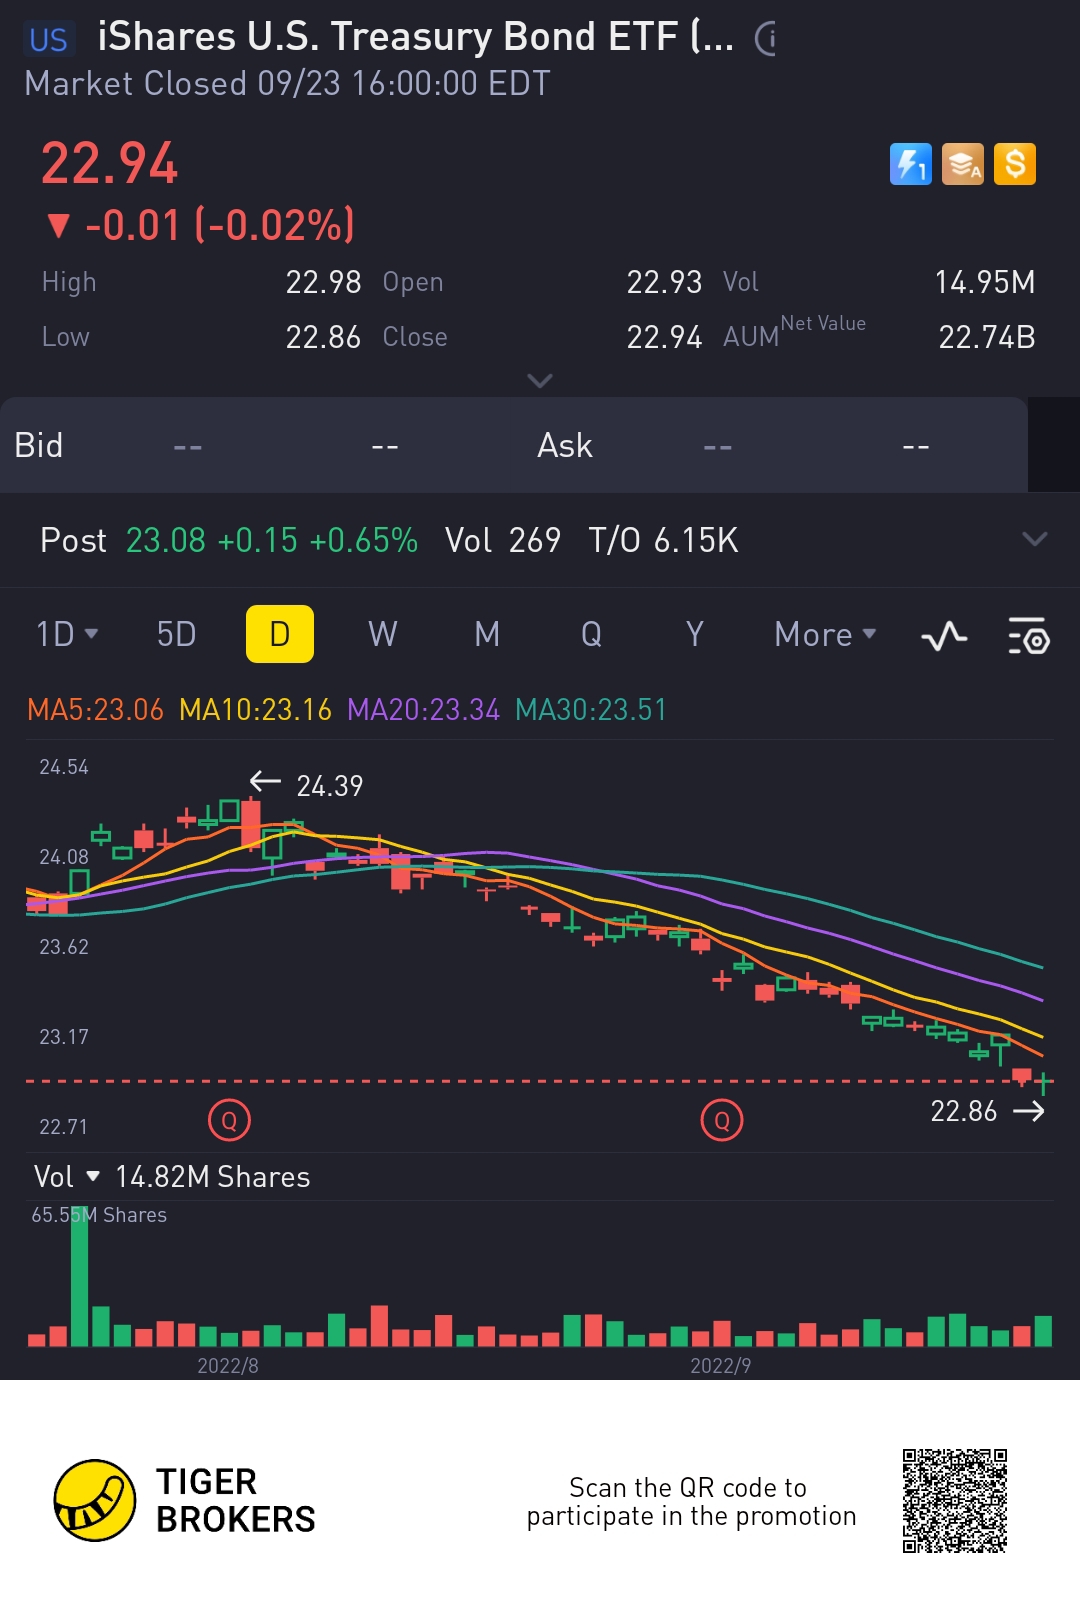Tap the first Q quarterly marker in August
Viewport: 1080px width, 1622px height.
click(229, 1121)
